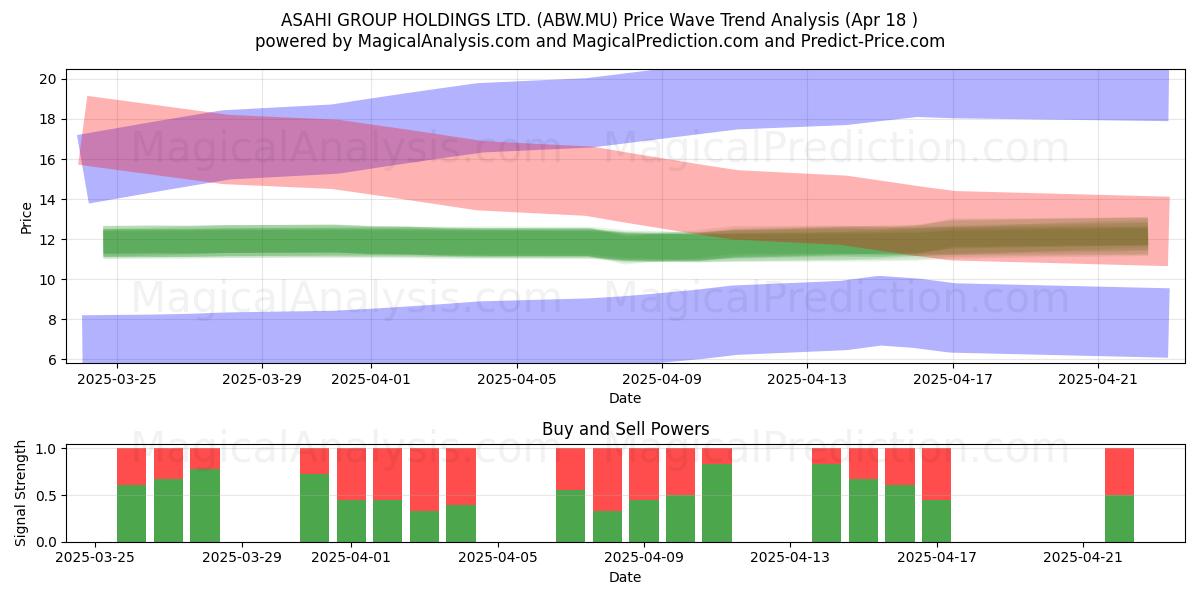Click the 'Signal Strength' y-axis label

click(x=22, y=493)
